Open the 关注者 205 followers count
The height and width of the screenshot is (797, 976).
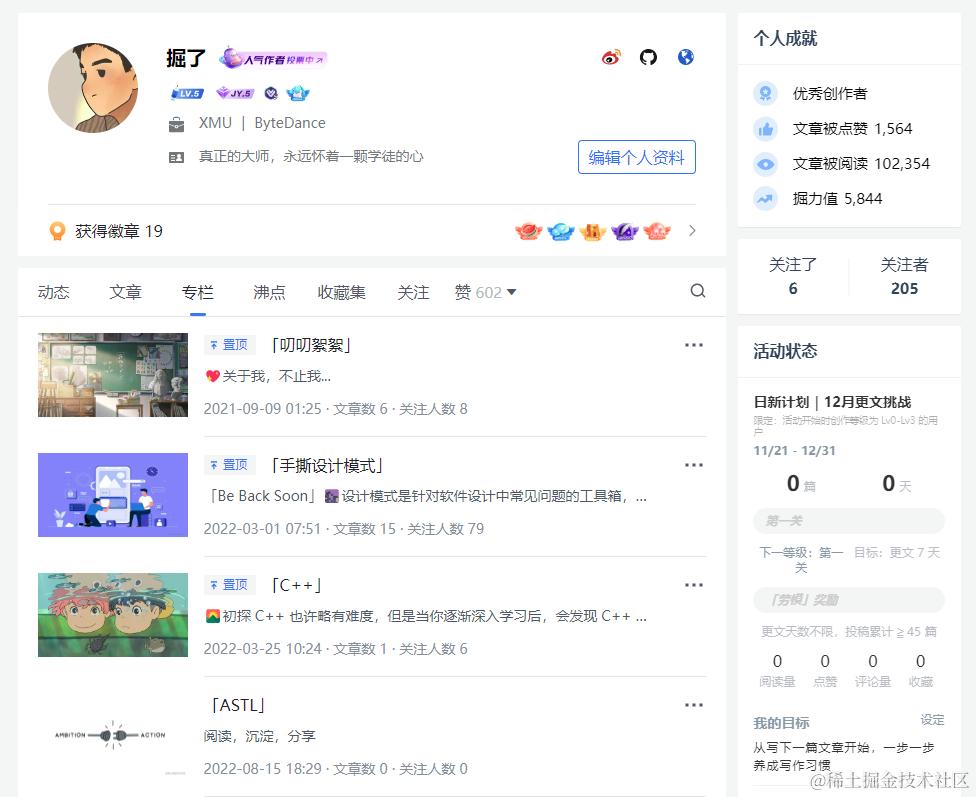point(904,276)
